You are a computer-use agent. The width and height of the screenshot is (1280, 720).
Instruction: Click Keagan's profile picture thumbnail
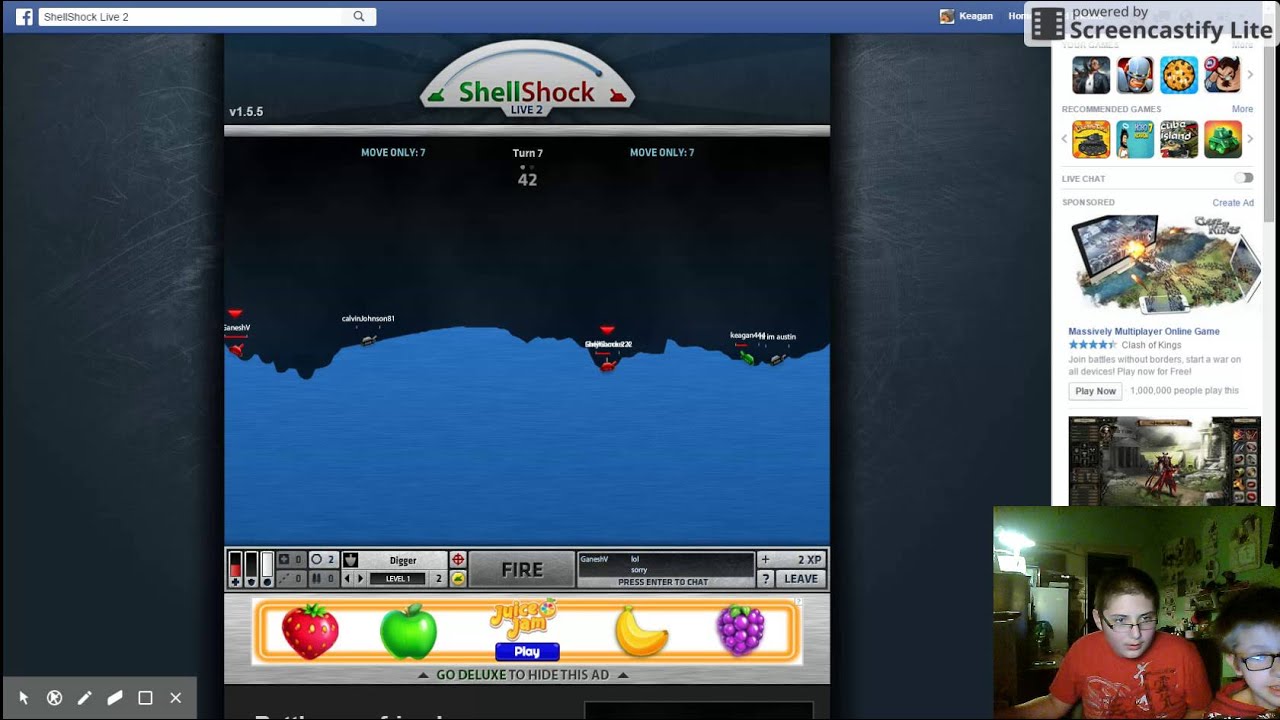[947, 16]
